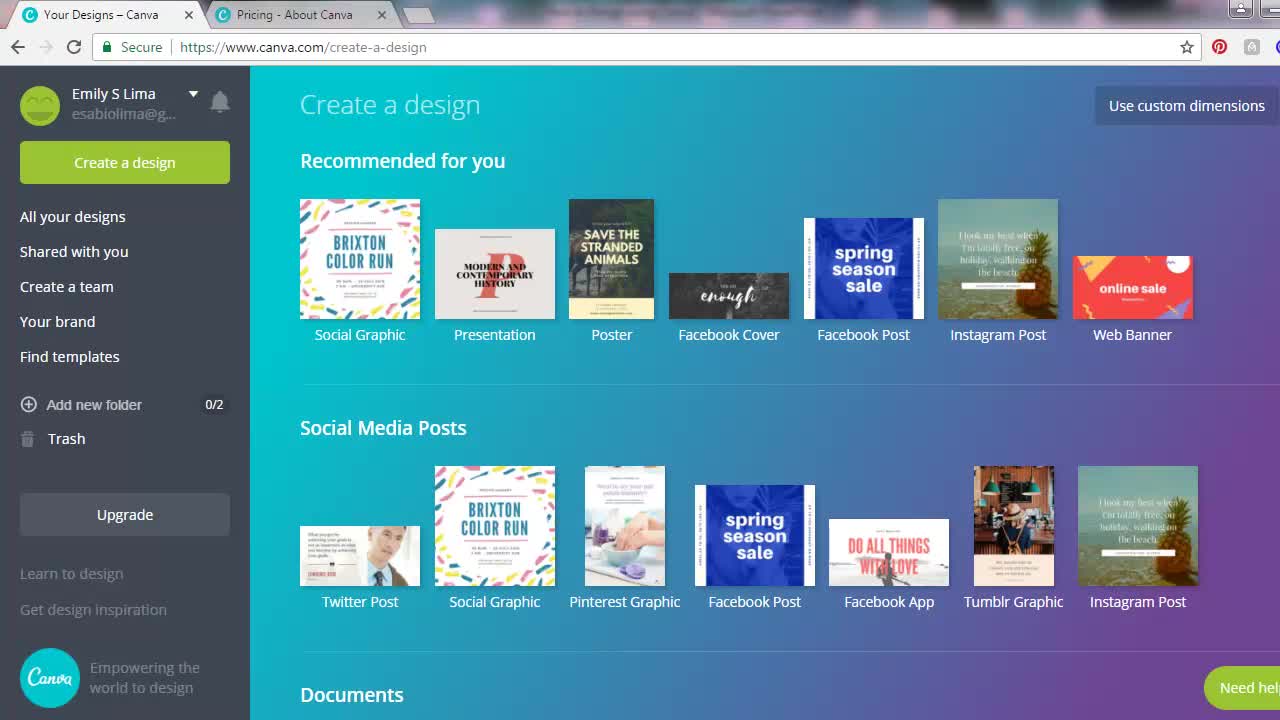Choose the Tumblr Graphic thumbnail
The image size is (1280, 720).
pyautogui.click(x=1014, y=526)
